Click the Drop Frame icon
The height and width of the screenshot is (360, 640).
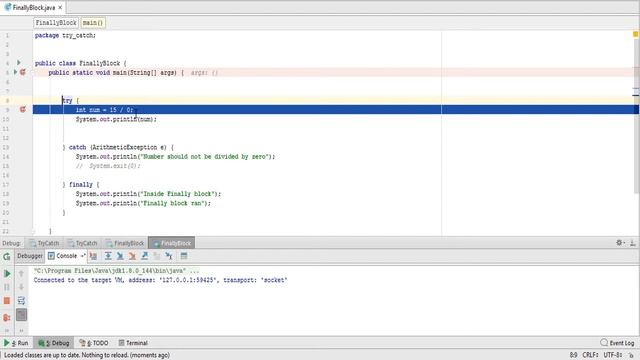click(157, 256)
